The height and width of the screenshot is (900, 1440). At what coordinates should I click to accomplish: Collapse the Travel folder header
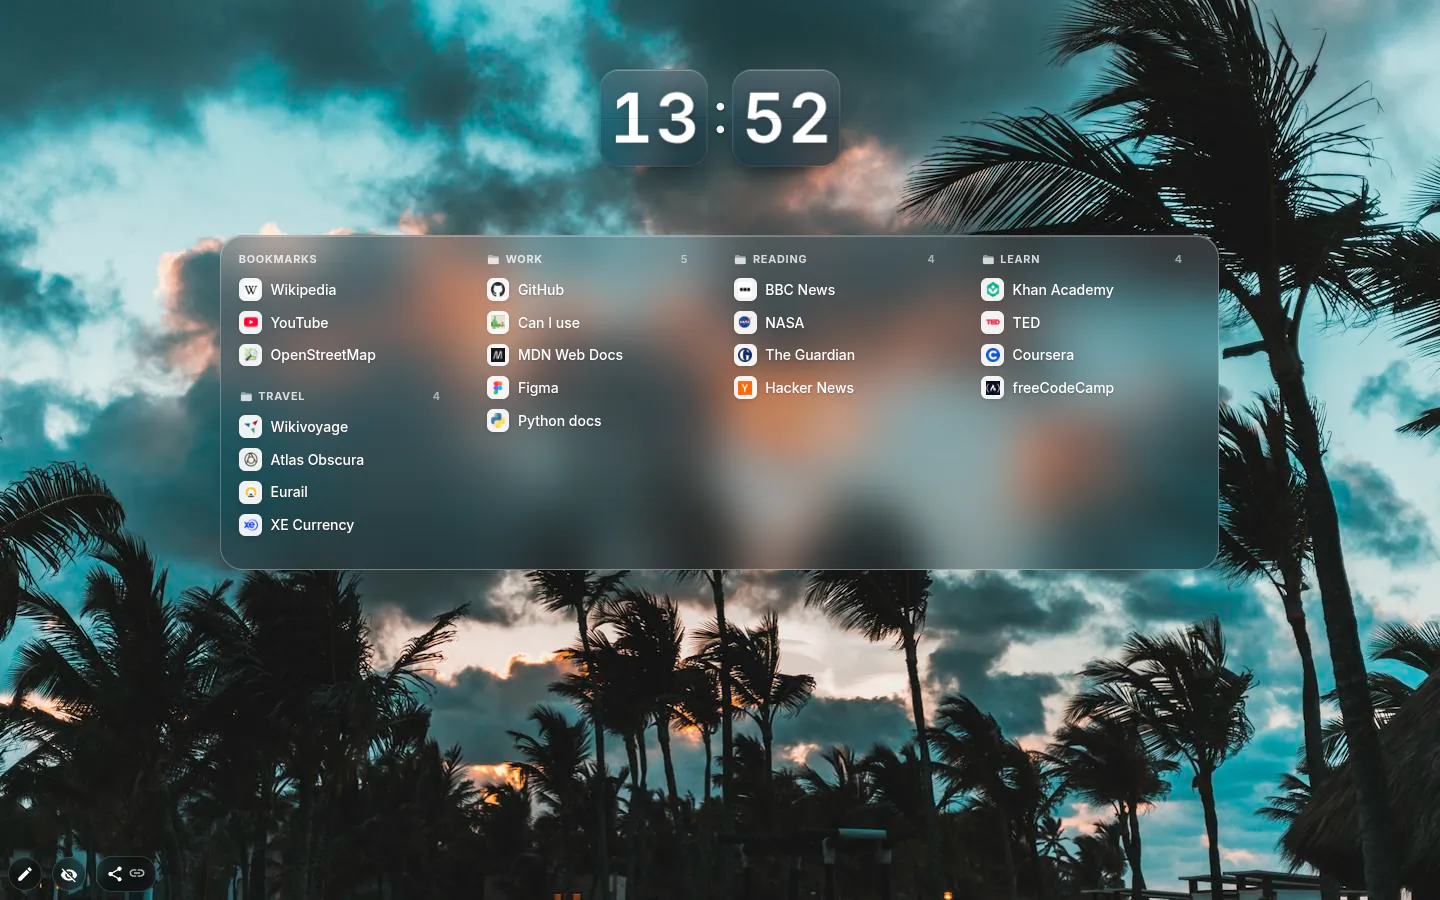(x=341, y=396)
